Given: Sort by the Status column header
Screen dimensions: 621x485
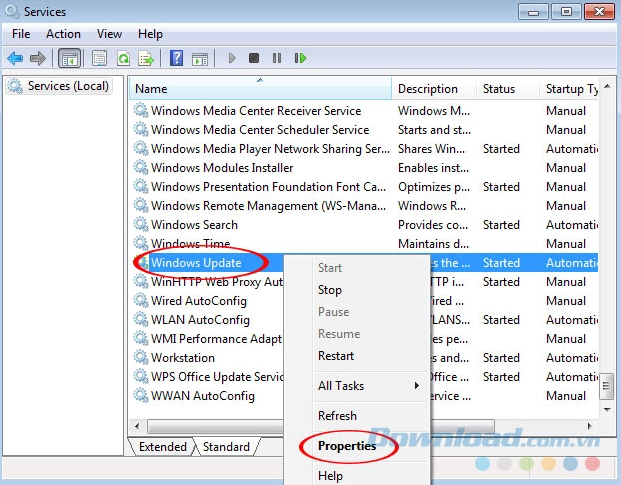Looking at the screenshot, I should (508, 89).
